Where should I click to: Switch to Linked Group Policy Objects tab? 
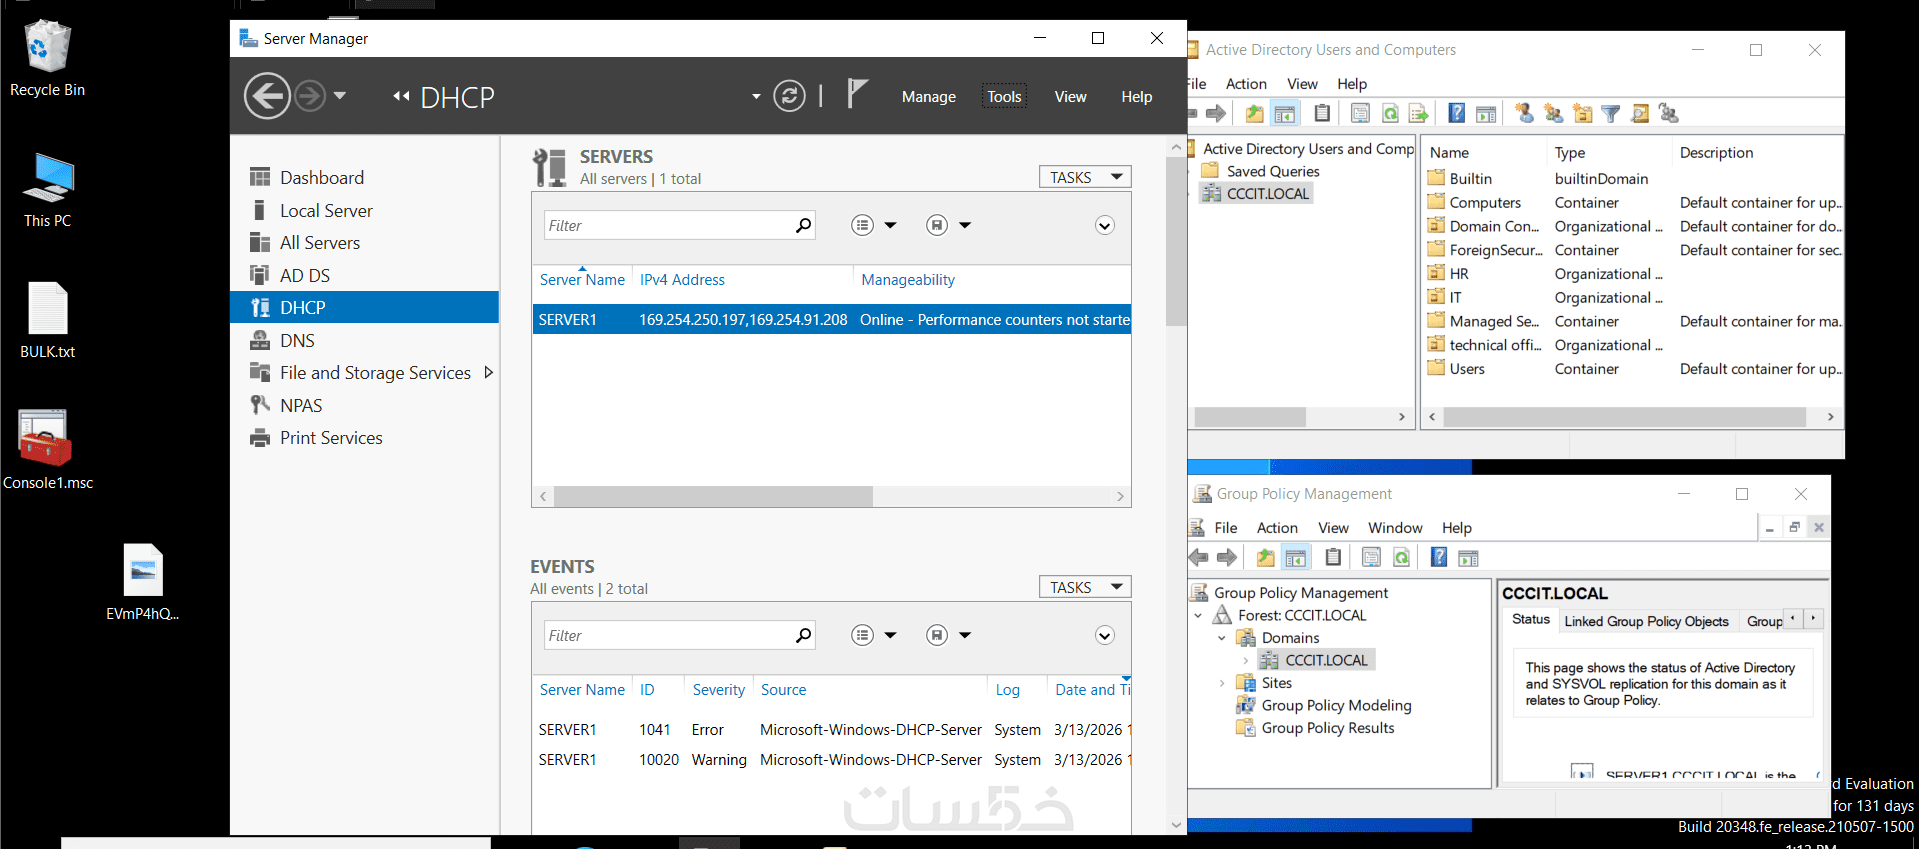tap(1646, 621)
